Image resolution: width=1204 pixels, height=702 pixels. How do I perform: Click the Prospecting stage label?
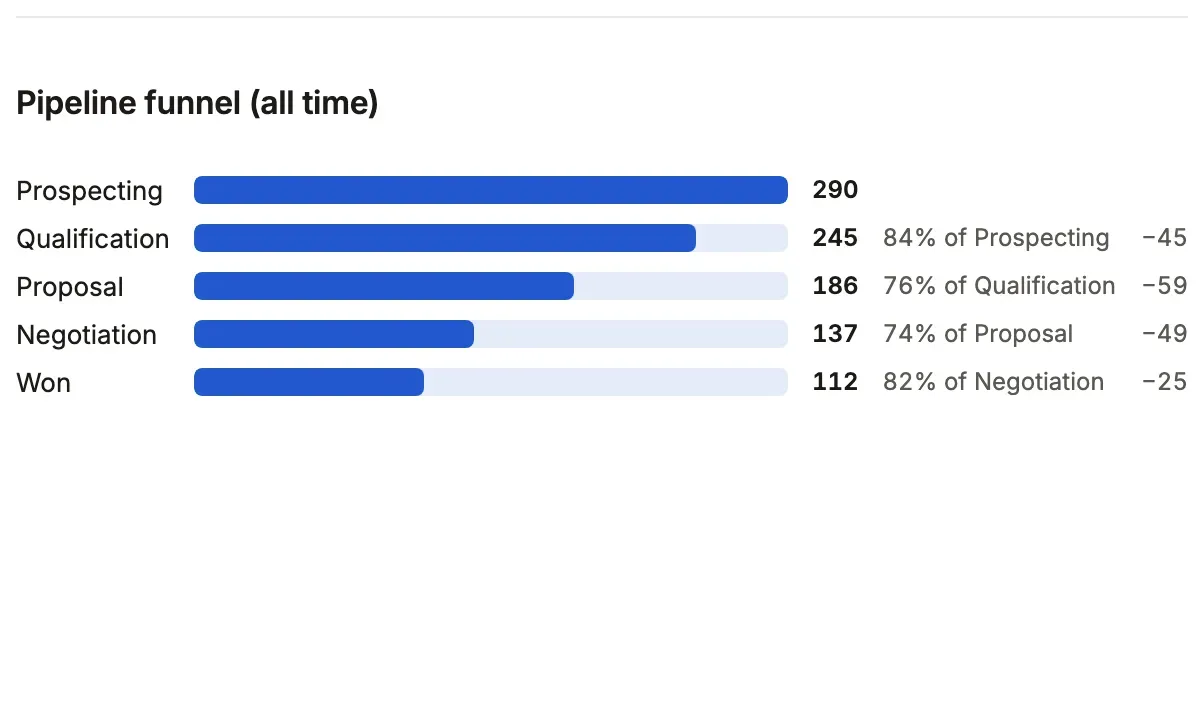(89, 191)
